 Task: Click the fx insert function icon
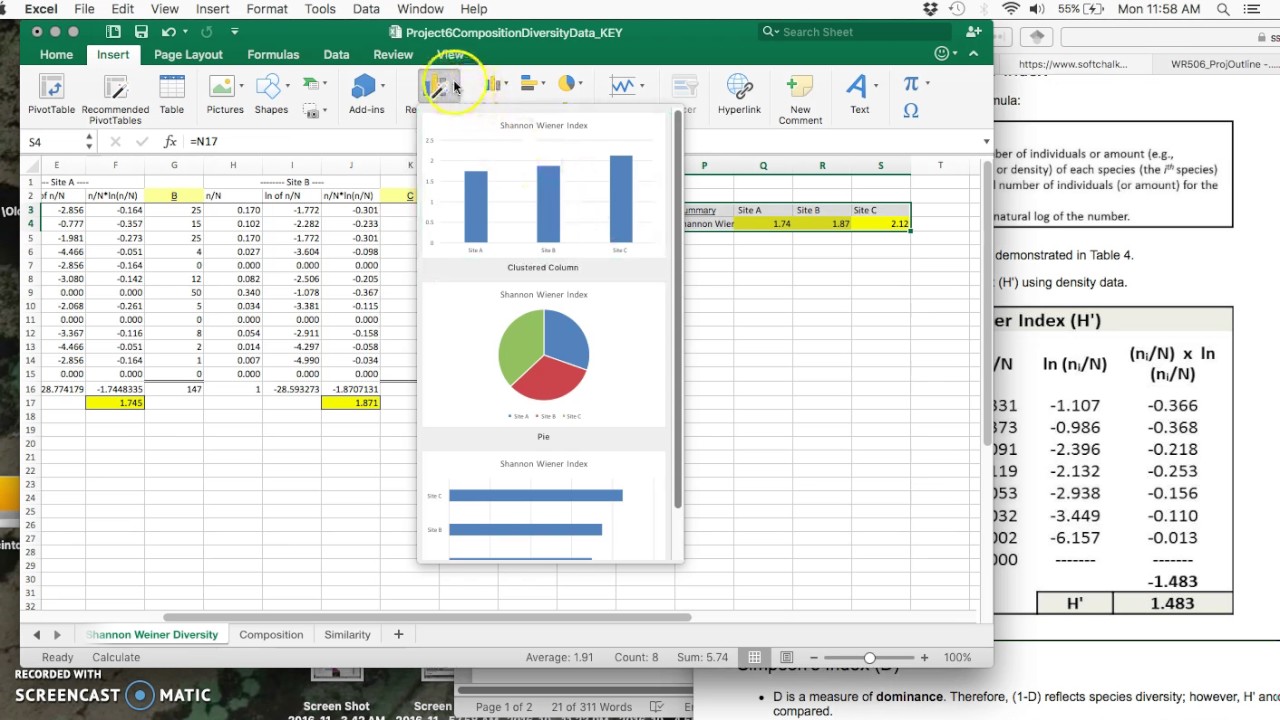[x=170, y=142]
